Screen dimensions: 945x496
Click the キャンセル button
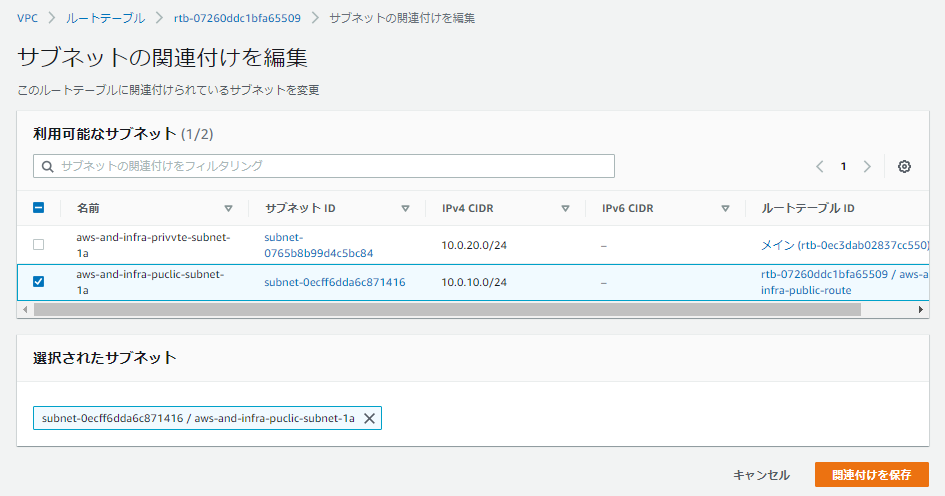(x=761, y=475)
